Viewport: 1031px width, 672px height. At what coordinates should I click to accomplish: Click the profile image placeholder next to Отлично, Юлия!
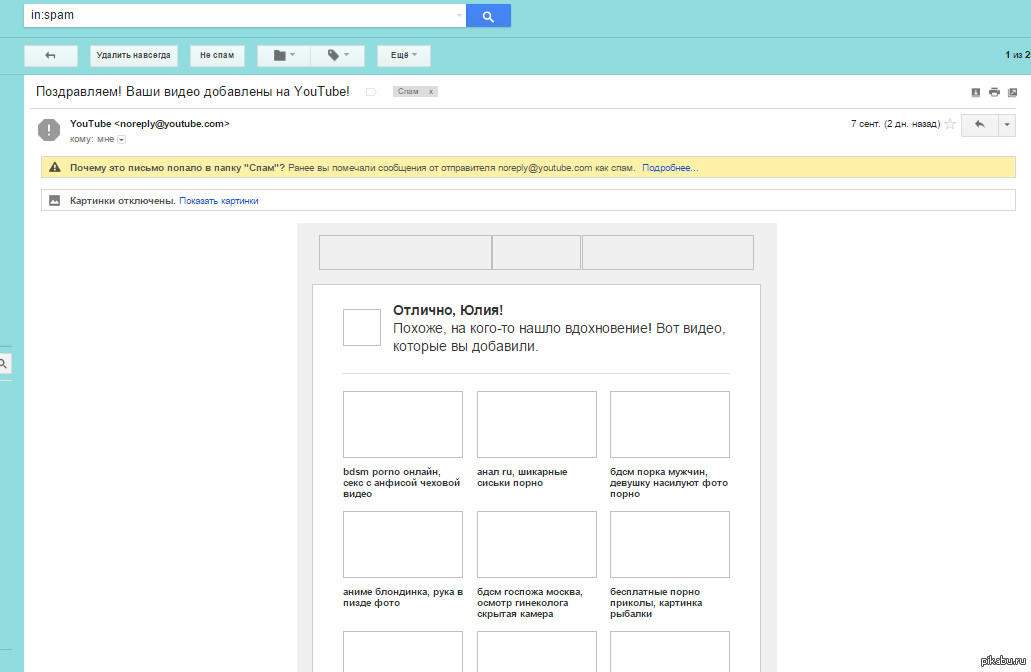click(x=362, y=327)
